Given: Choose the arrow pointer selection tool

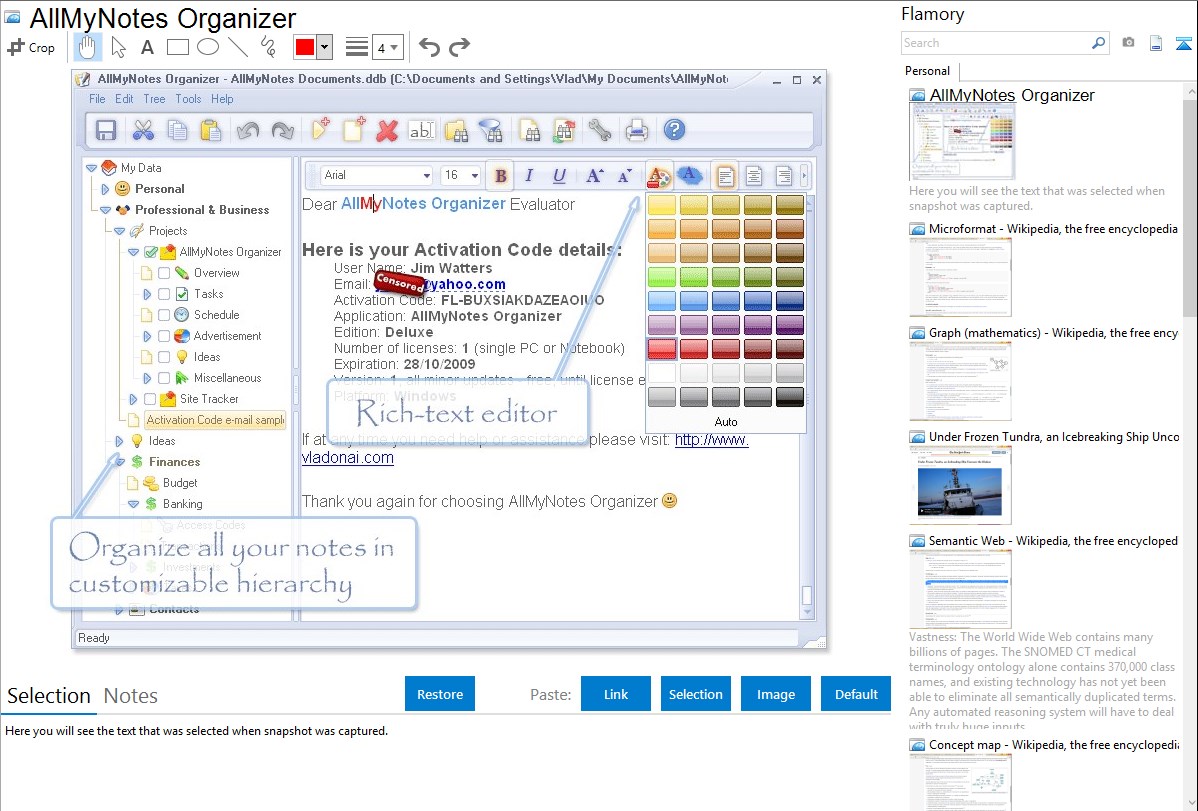Looking at the screenshot, I should 118,47.
